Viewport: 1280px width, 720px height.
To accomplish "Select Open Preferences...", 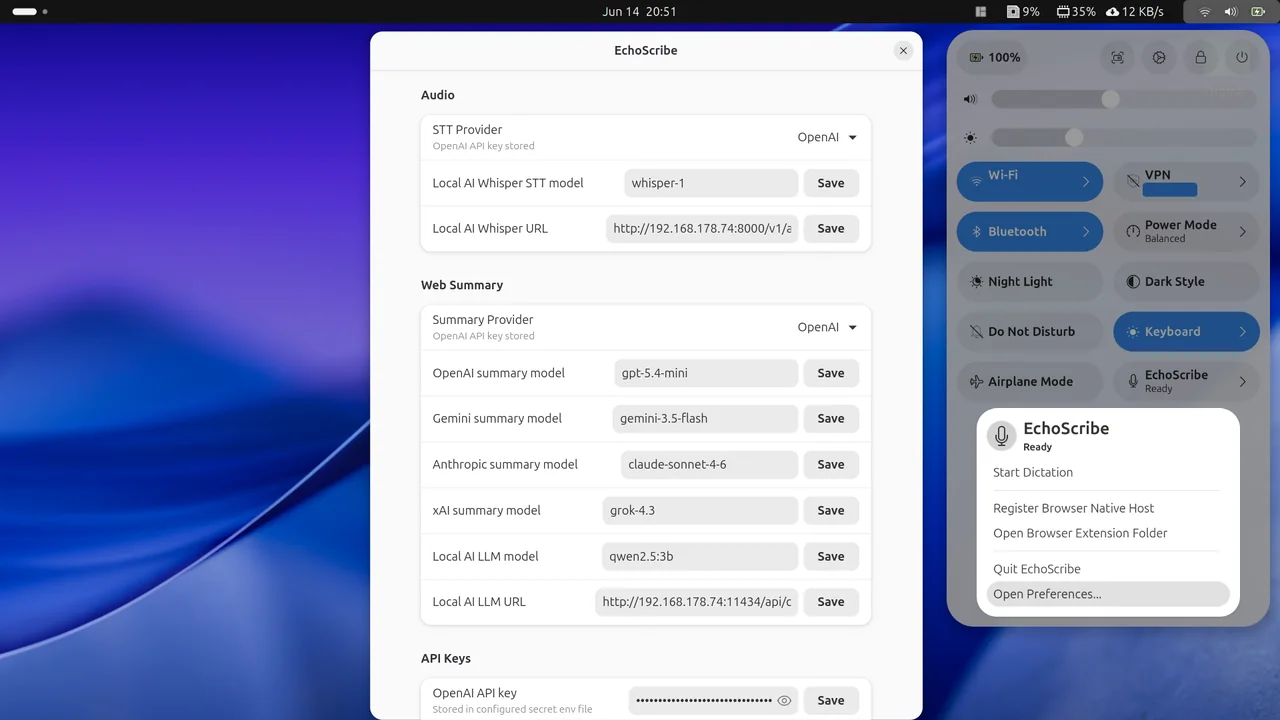I will click(1108, 594).
